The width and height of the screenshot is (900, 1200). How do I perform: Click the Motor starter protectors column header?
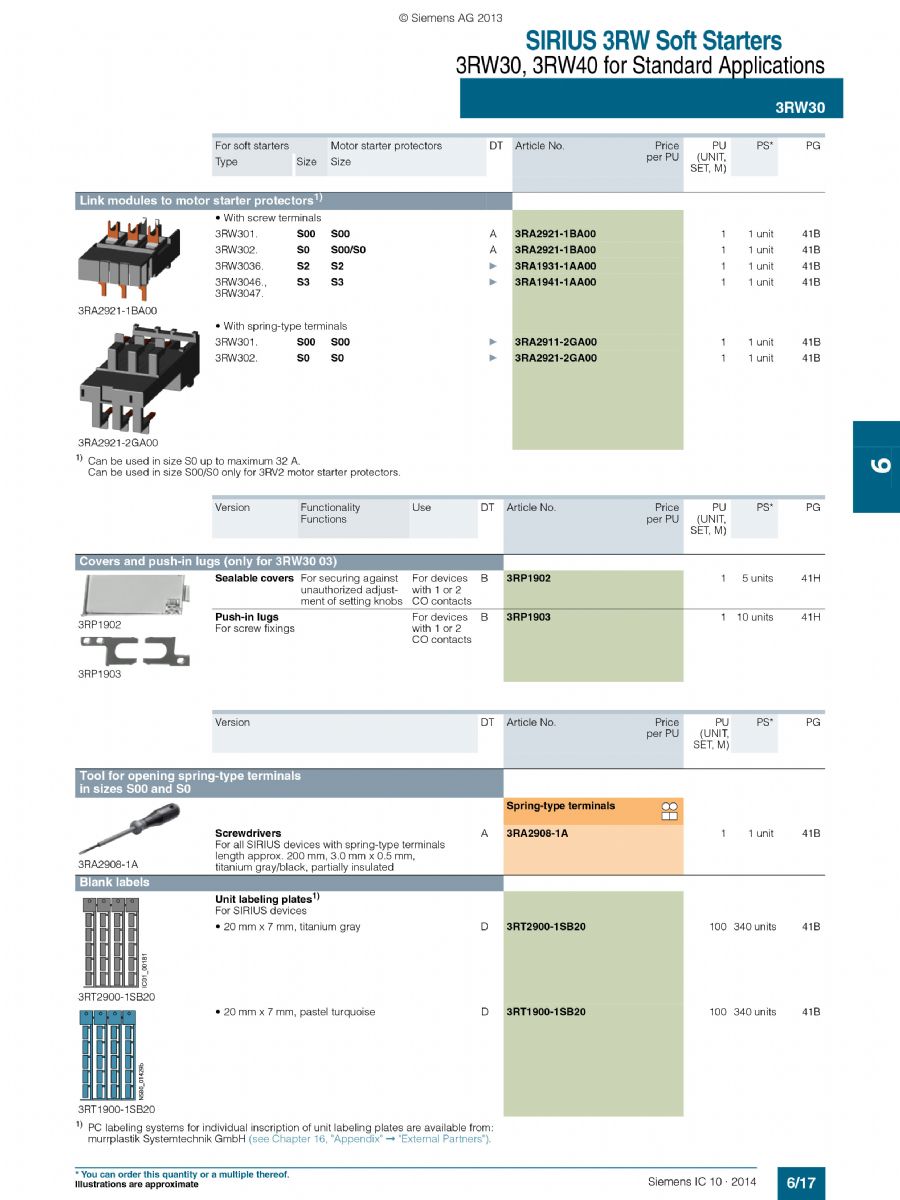(386, 146)
